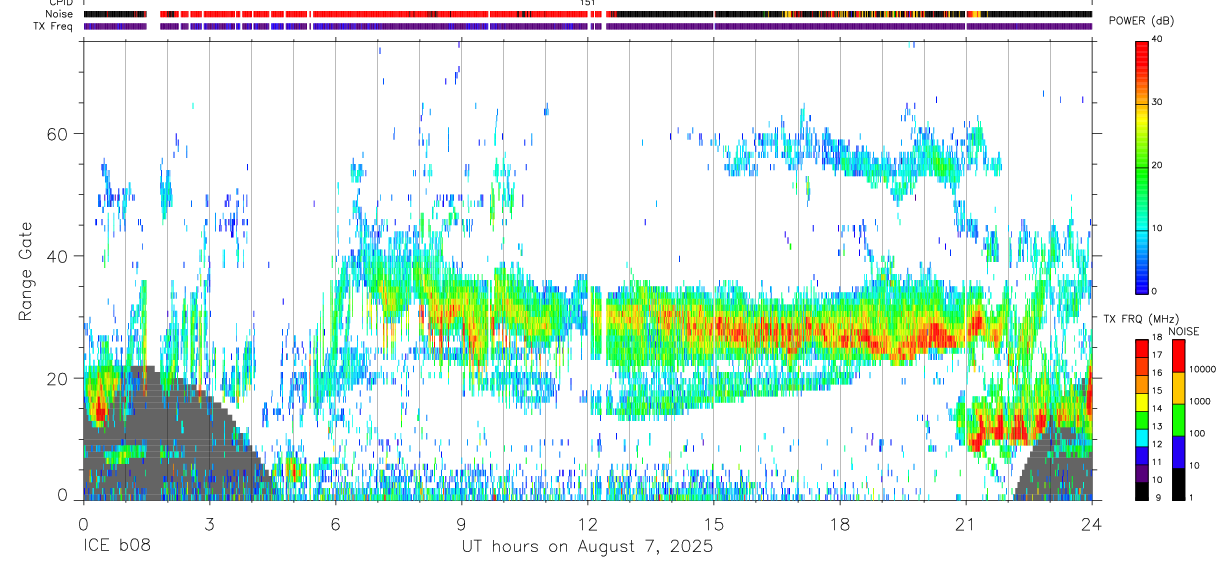Click the 1000 label on NOISE legend
1228x567 pixels.
coord(1198,401)
